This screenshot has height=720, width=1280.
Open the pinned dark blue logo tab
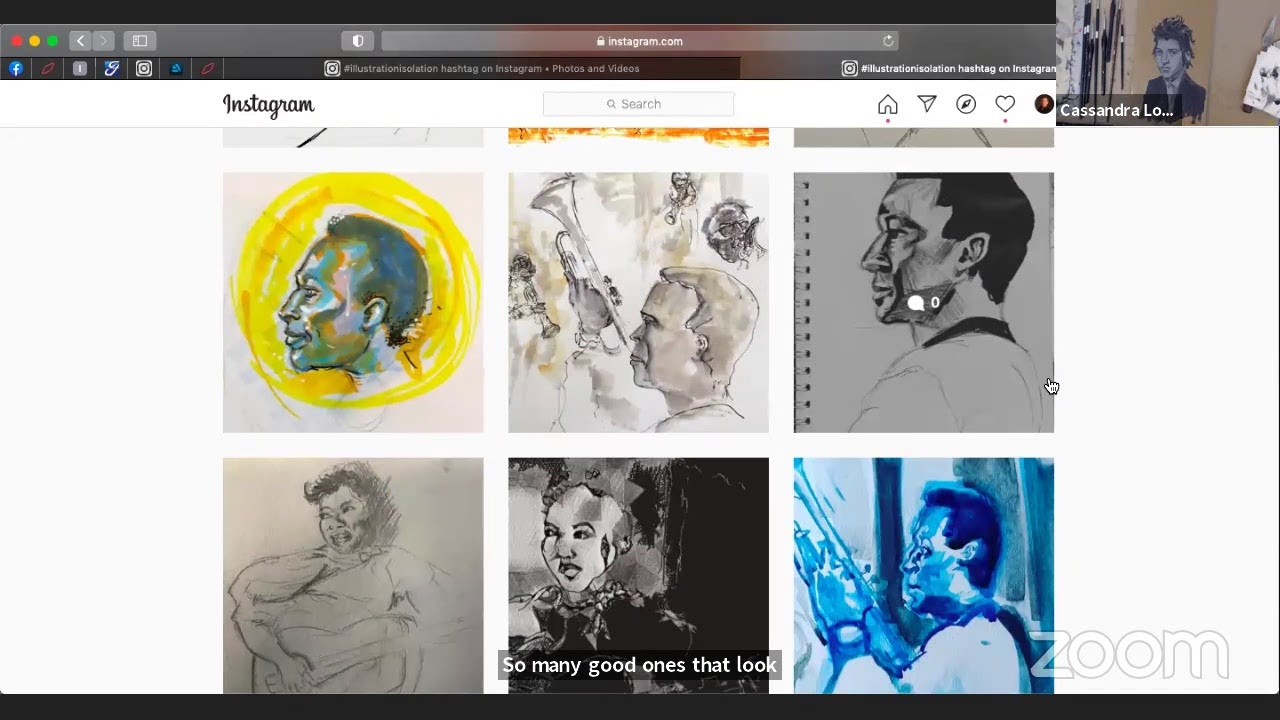tap(176, 69)
